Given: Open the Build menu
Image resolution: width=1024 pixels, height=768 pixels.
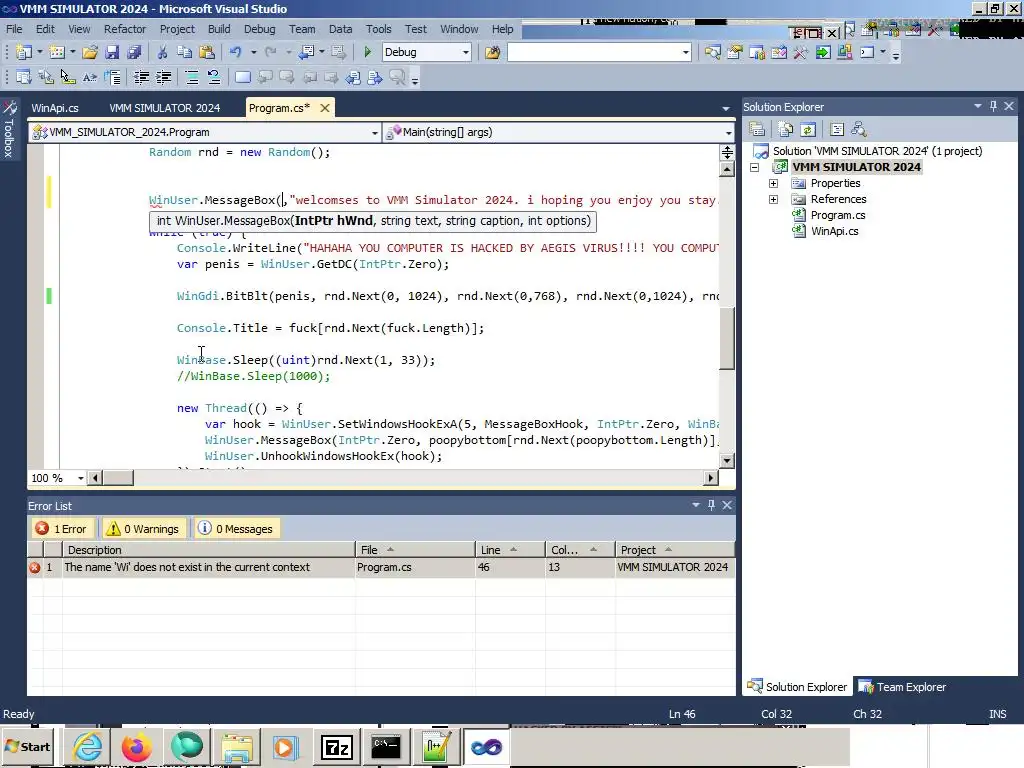Looking at the screenshot, I should (219, 29).
